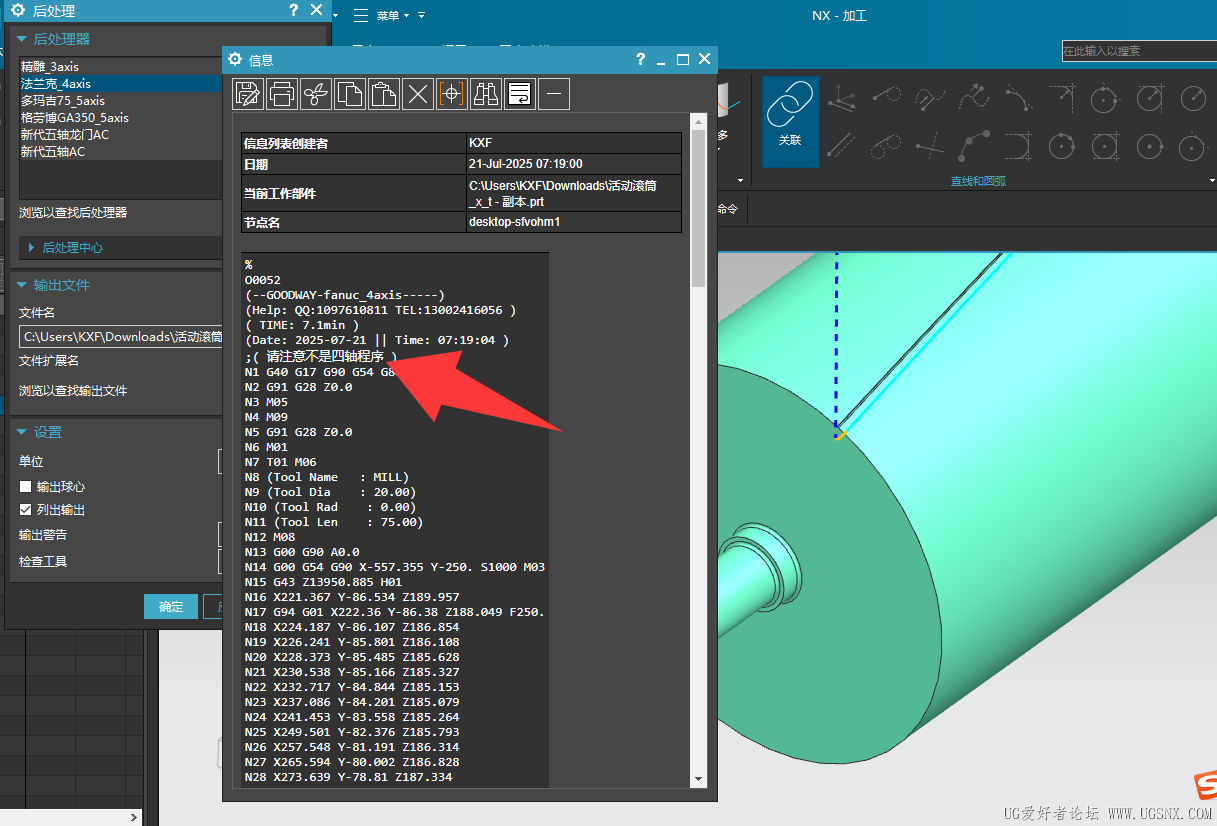Click 确定 button in 后处理 dialog
1217x826 pixels.
click(x=171, y=607)
